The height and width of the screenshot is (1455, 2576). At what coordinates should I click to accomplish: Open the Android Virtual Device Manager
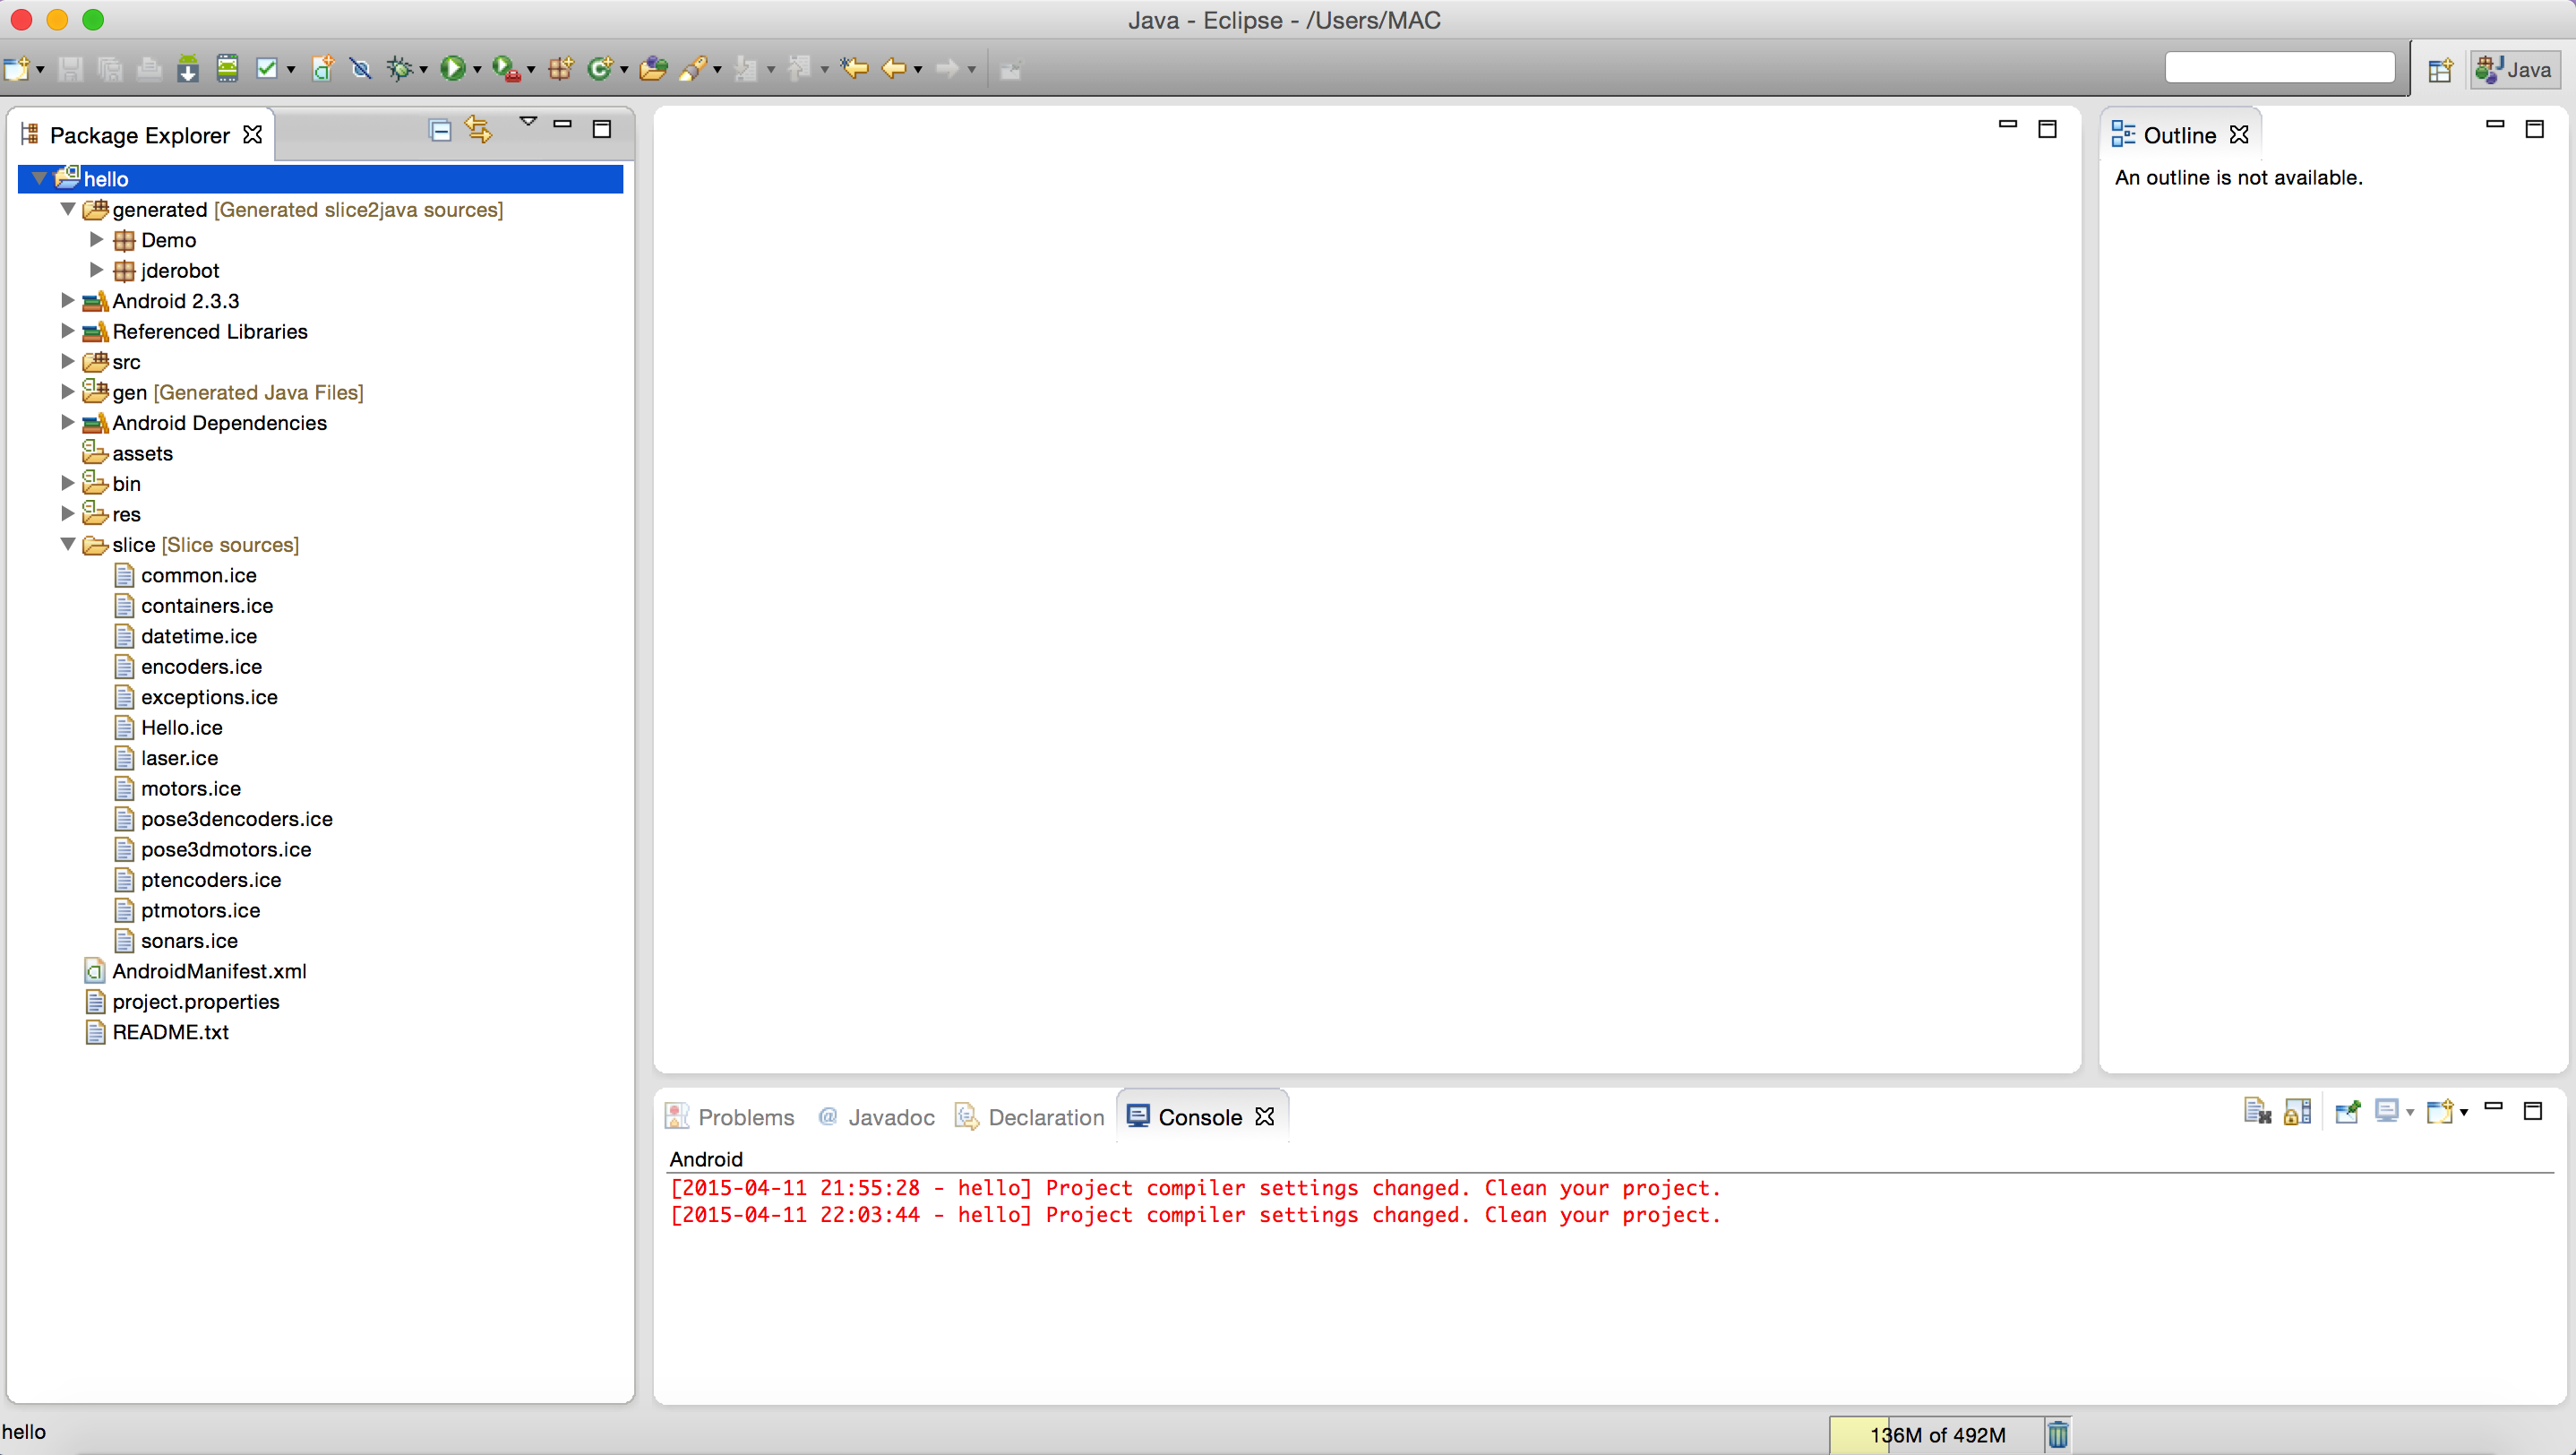(227, 68)
